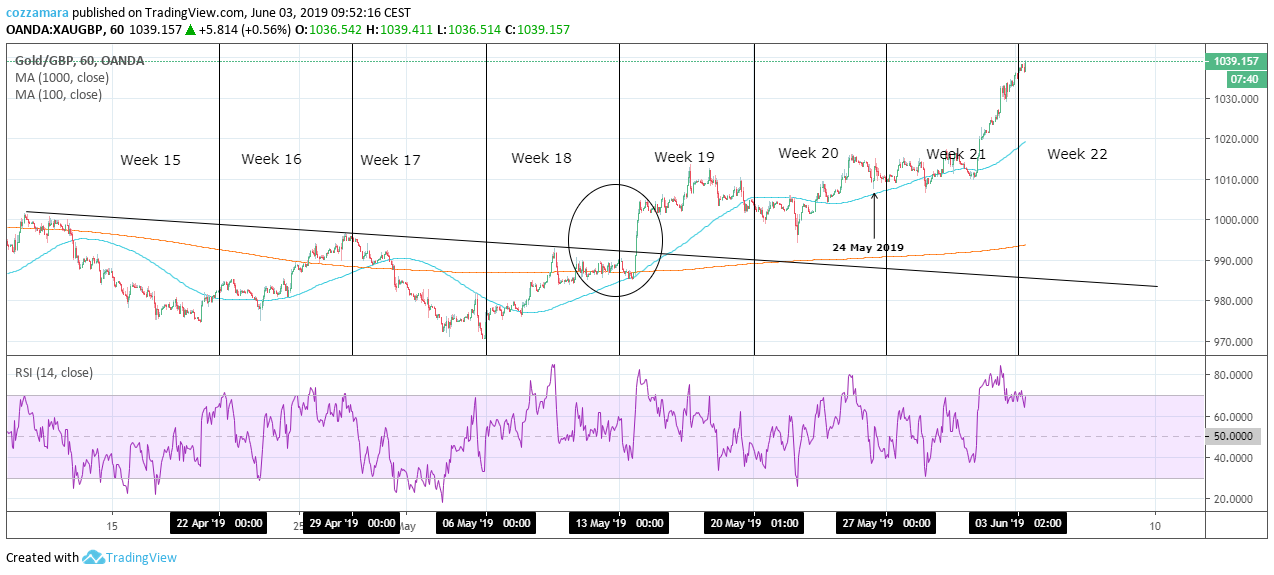Select the high value H:1039.411

coord(399,30)
